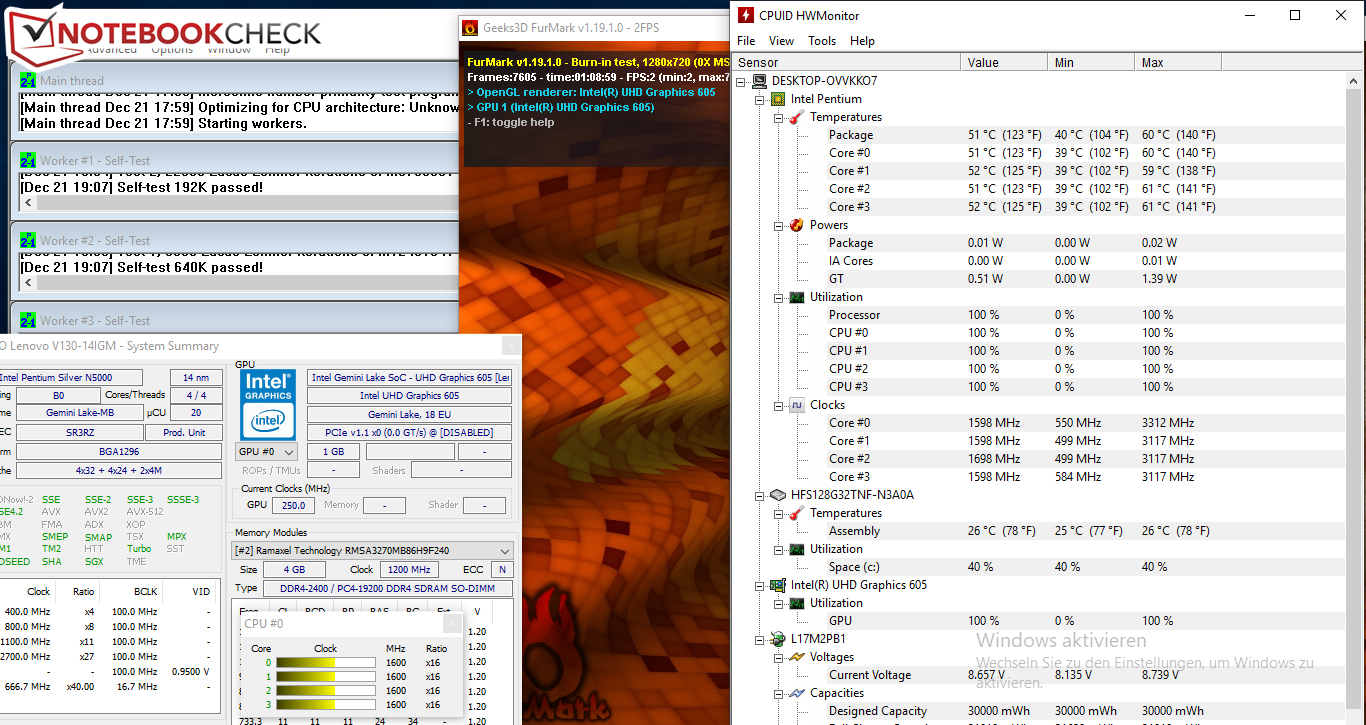Viewport: 1366px width, 725px height.
Task: Click the graph icon of Intel Pentium Utilization
Action: click(x=797, y=297)
